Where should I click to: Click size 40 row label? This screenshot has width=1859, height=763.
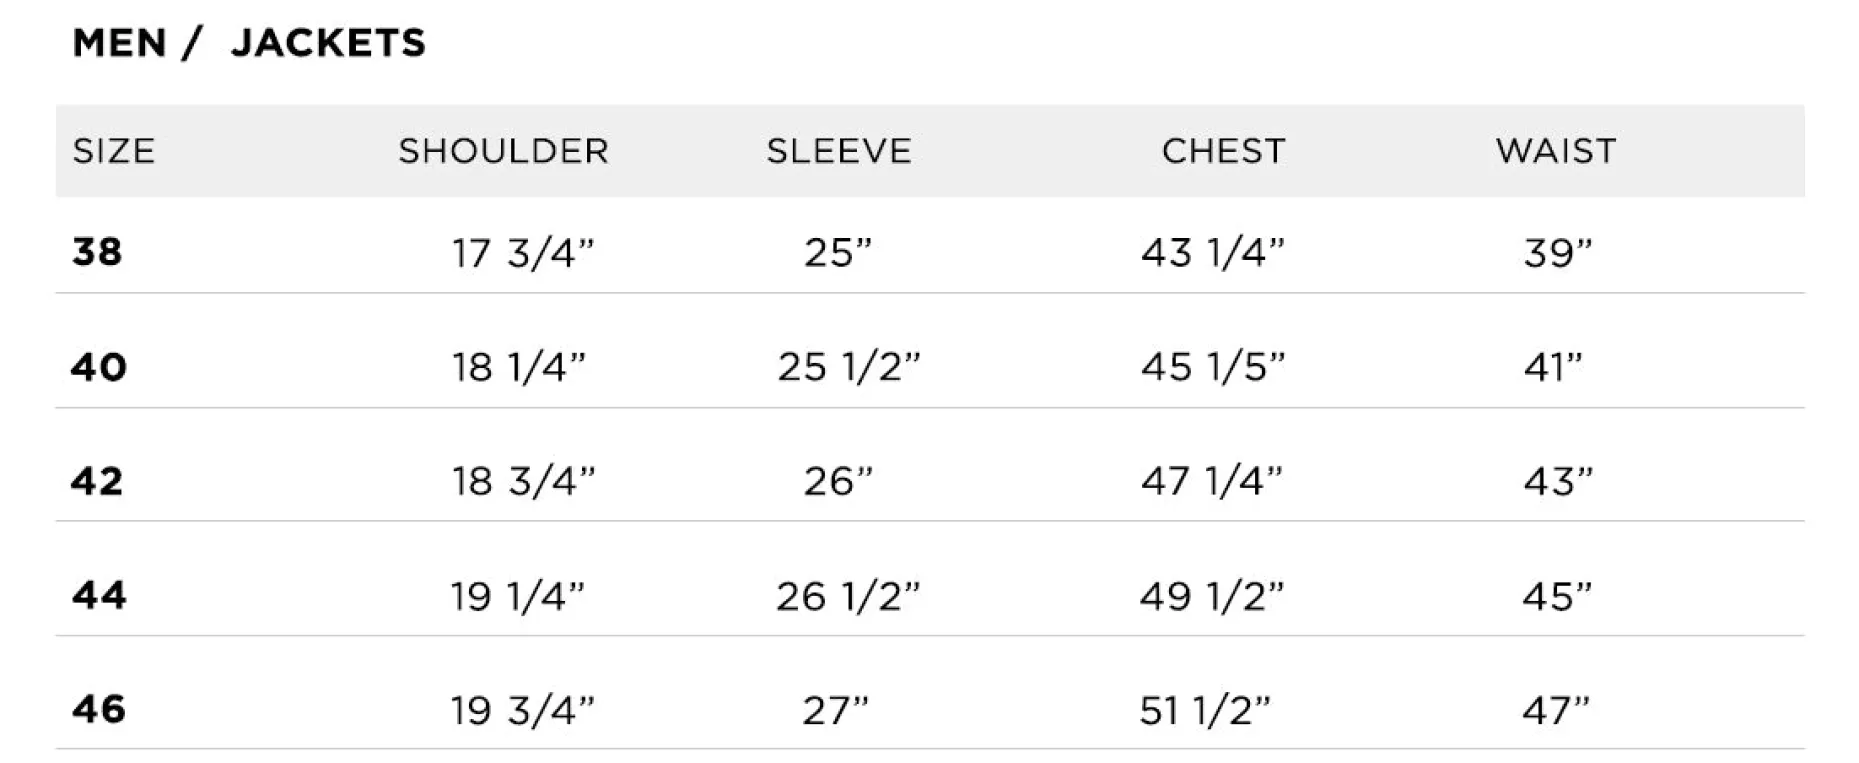pos(99,367)
